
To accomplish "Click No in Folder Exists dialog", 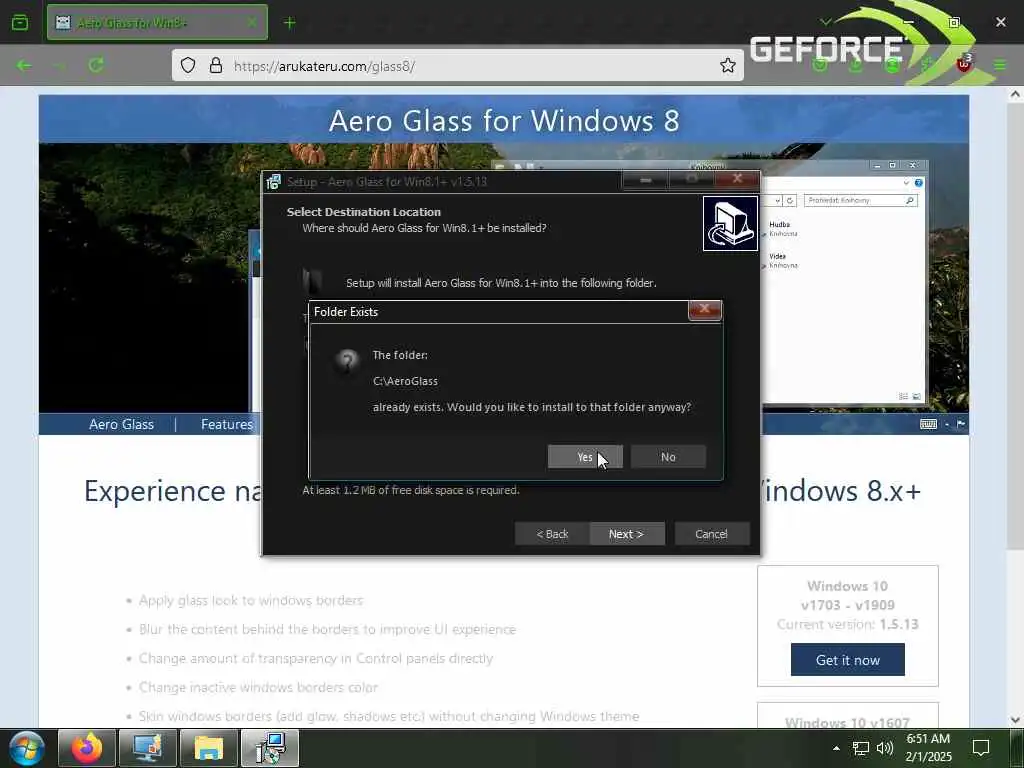I will tap(668, 457).
